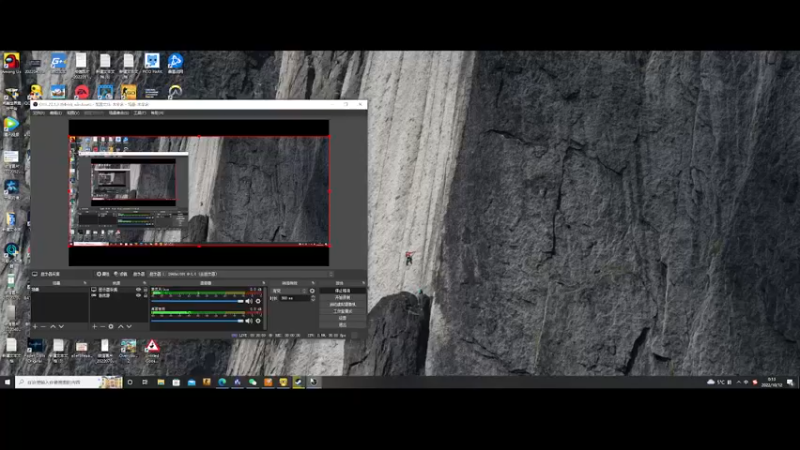The image size is (800, 450).
Task: Open Steam from the taskbar
Action: click(298, 382)
